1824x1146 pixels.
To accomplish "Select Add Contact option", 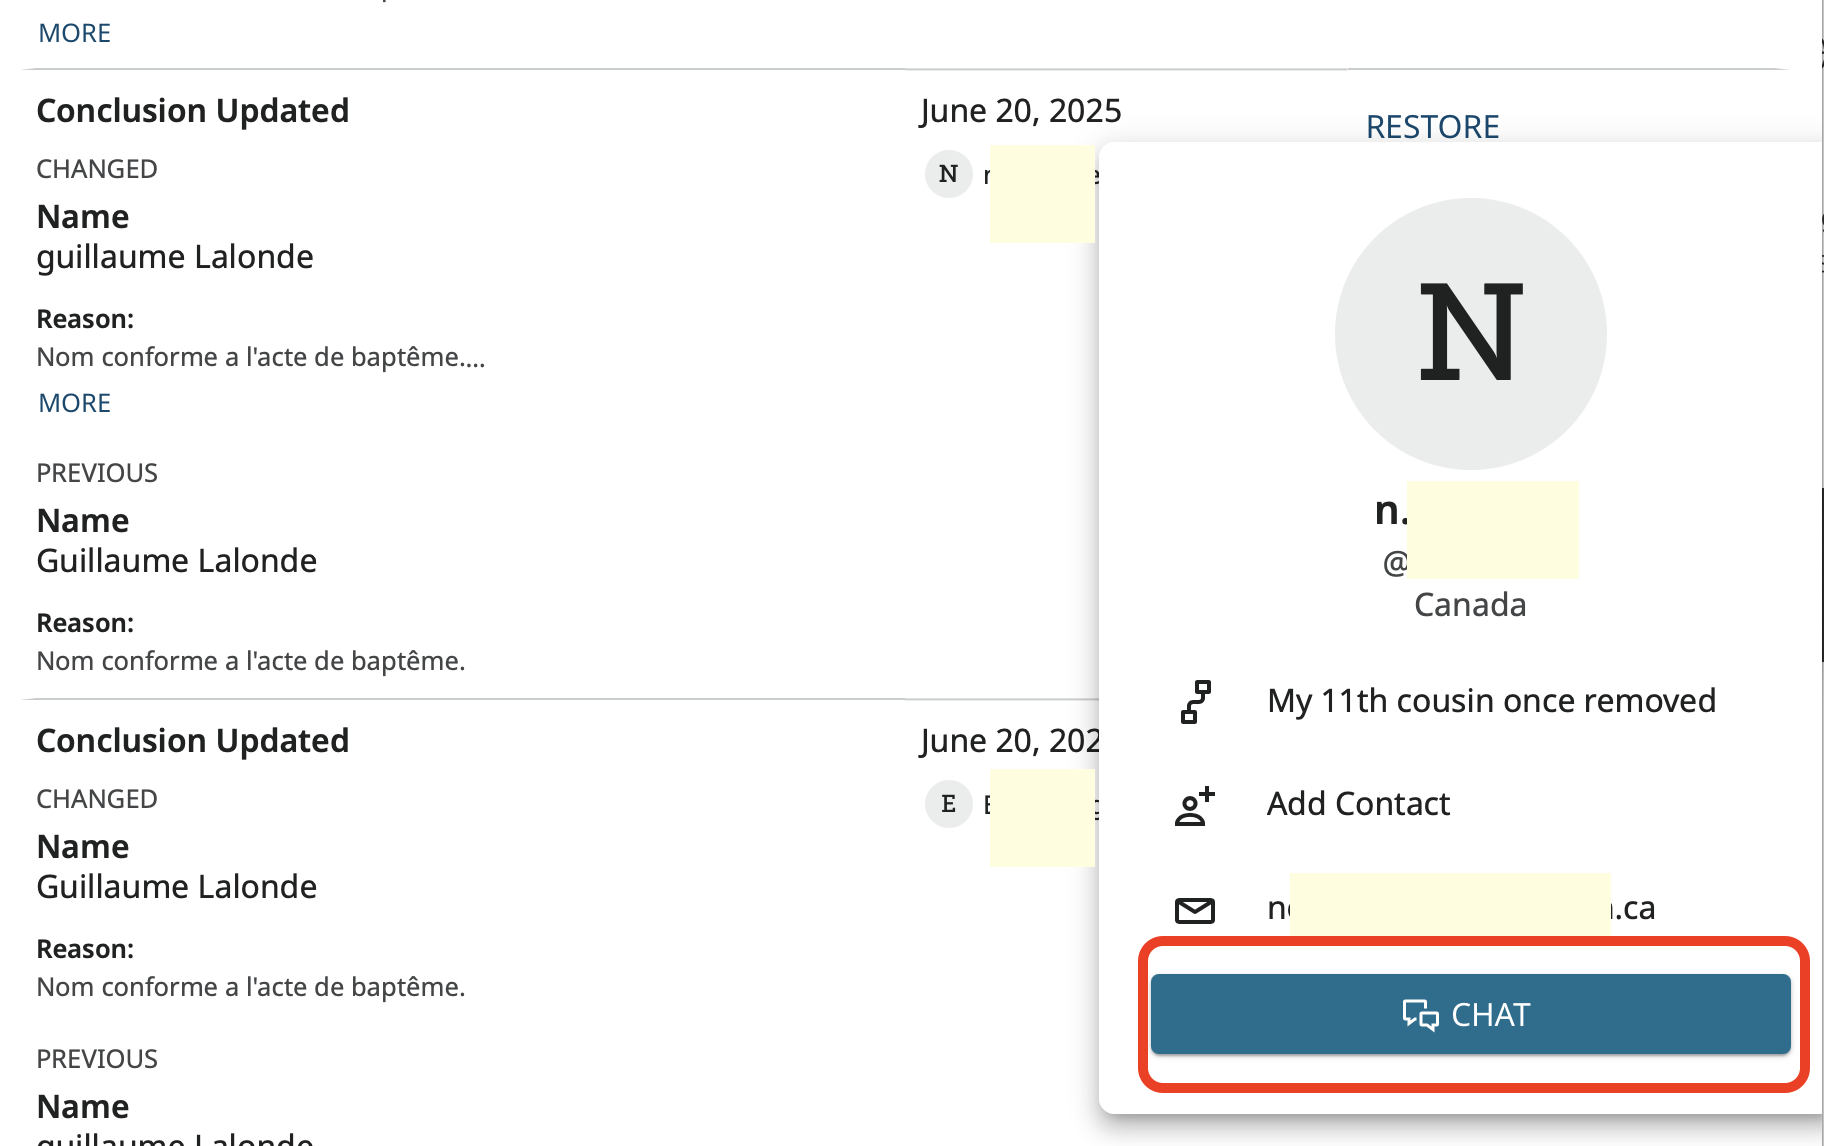I will [x=1358, y=804].
